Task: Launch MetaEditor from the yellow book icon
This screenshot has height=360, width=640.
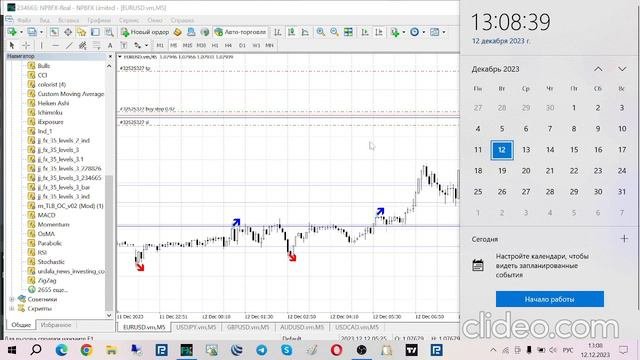Action: point(178,32)
